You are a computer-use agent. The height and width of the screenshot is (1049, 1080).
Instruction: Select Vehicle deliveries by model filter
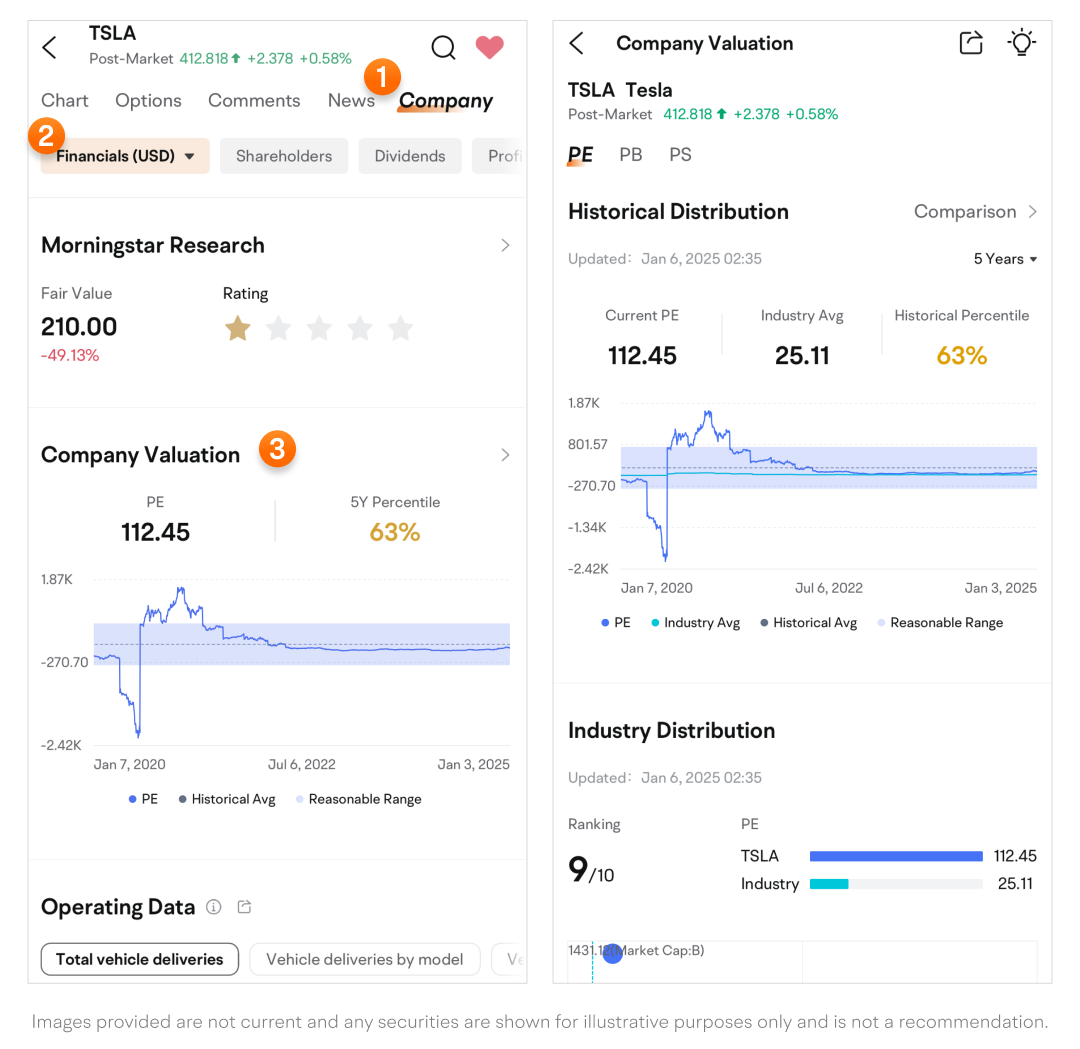pyautogui.click(x=364, y=959)
